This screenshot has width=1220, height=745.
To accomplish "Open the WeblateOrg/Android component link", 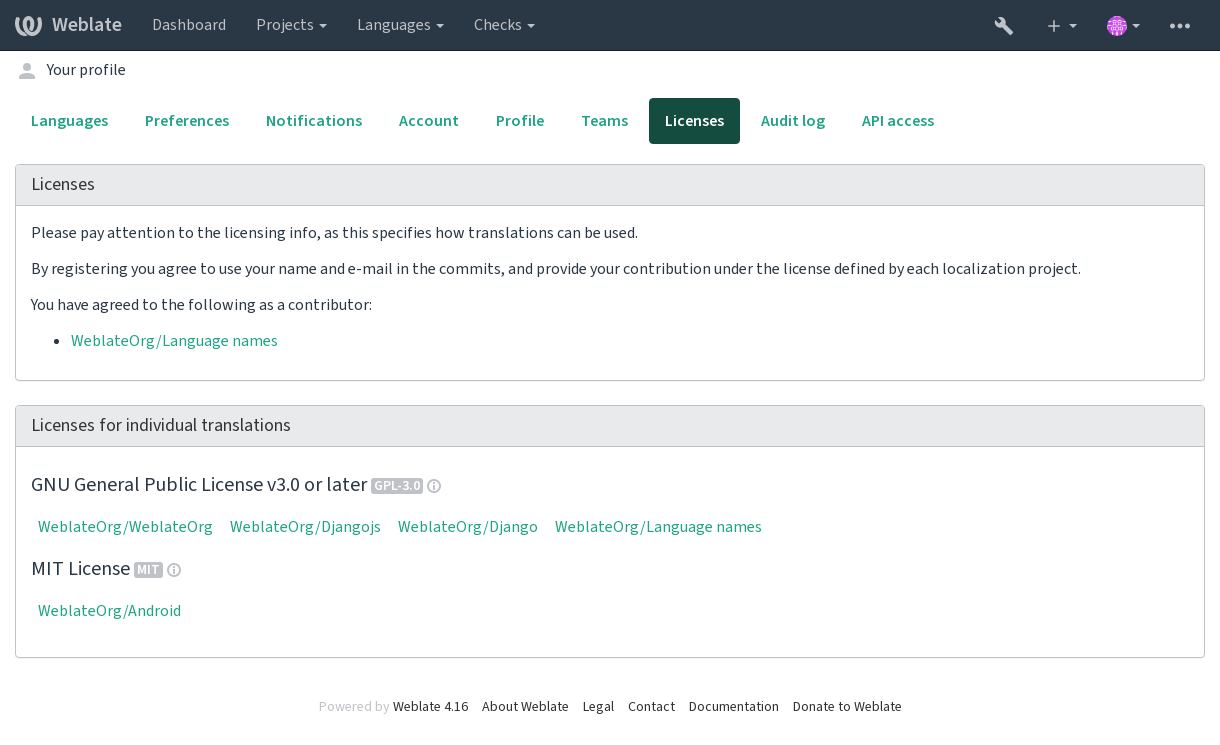I will point(109,611).
